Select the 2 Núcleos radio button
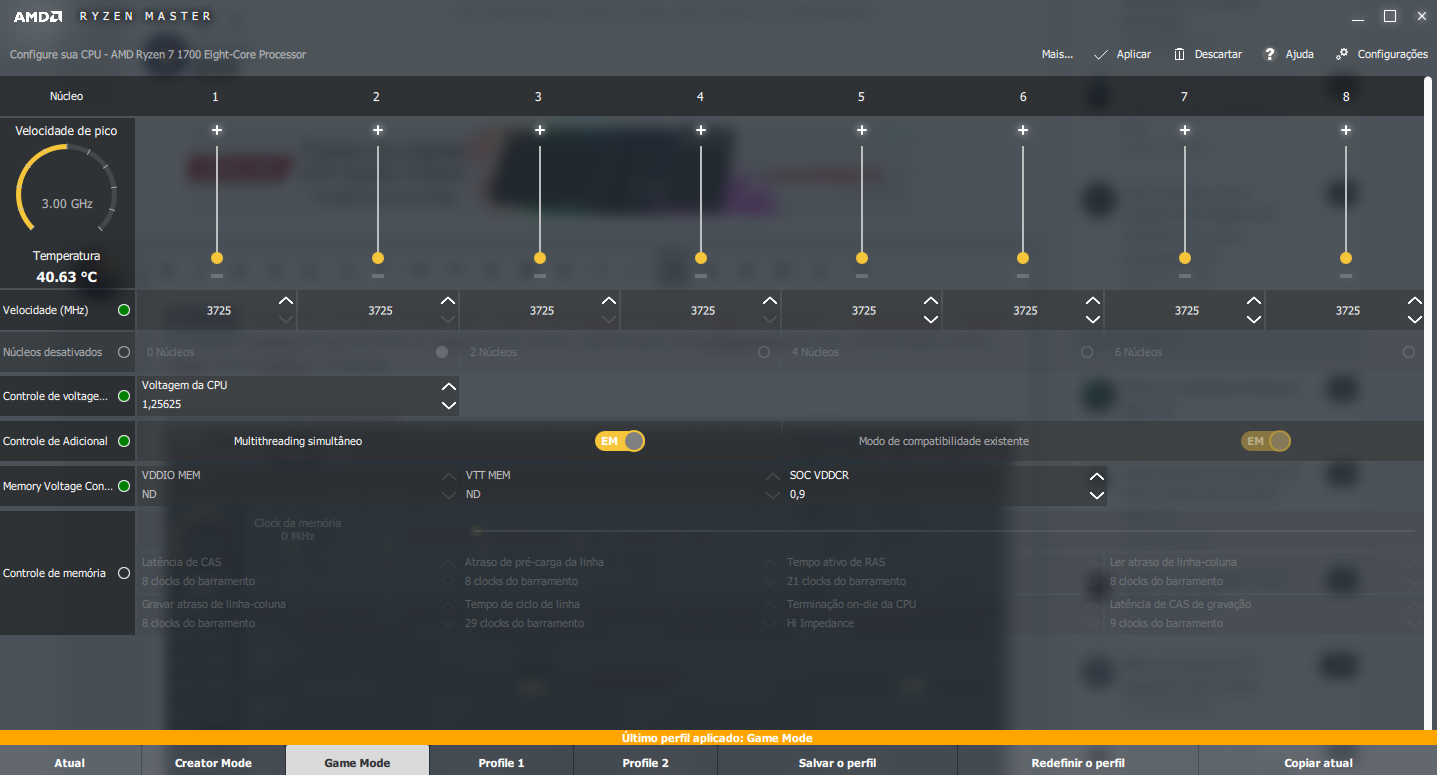The image size is (1437, 775). [x=764, y=352]
